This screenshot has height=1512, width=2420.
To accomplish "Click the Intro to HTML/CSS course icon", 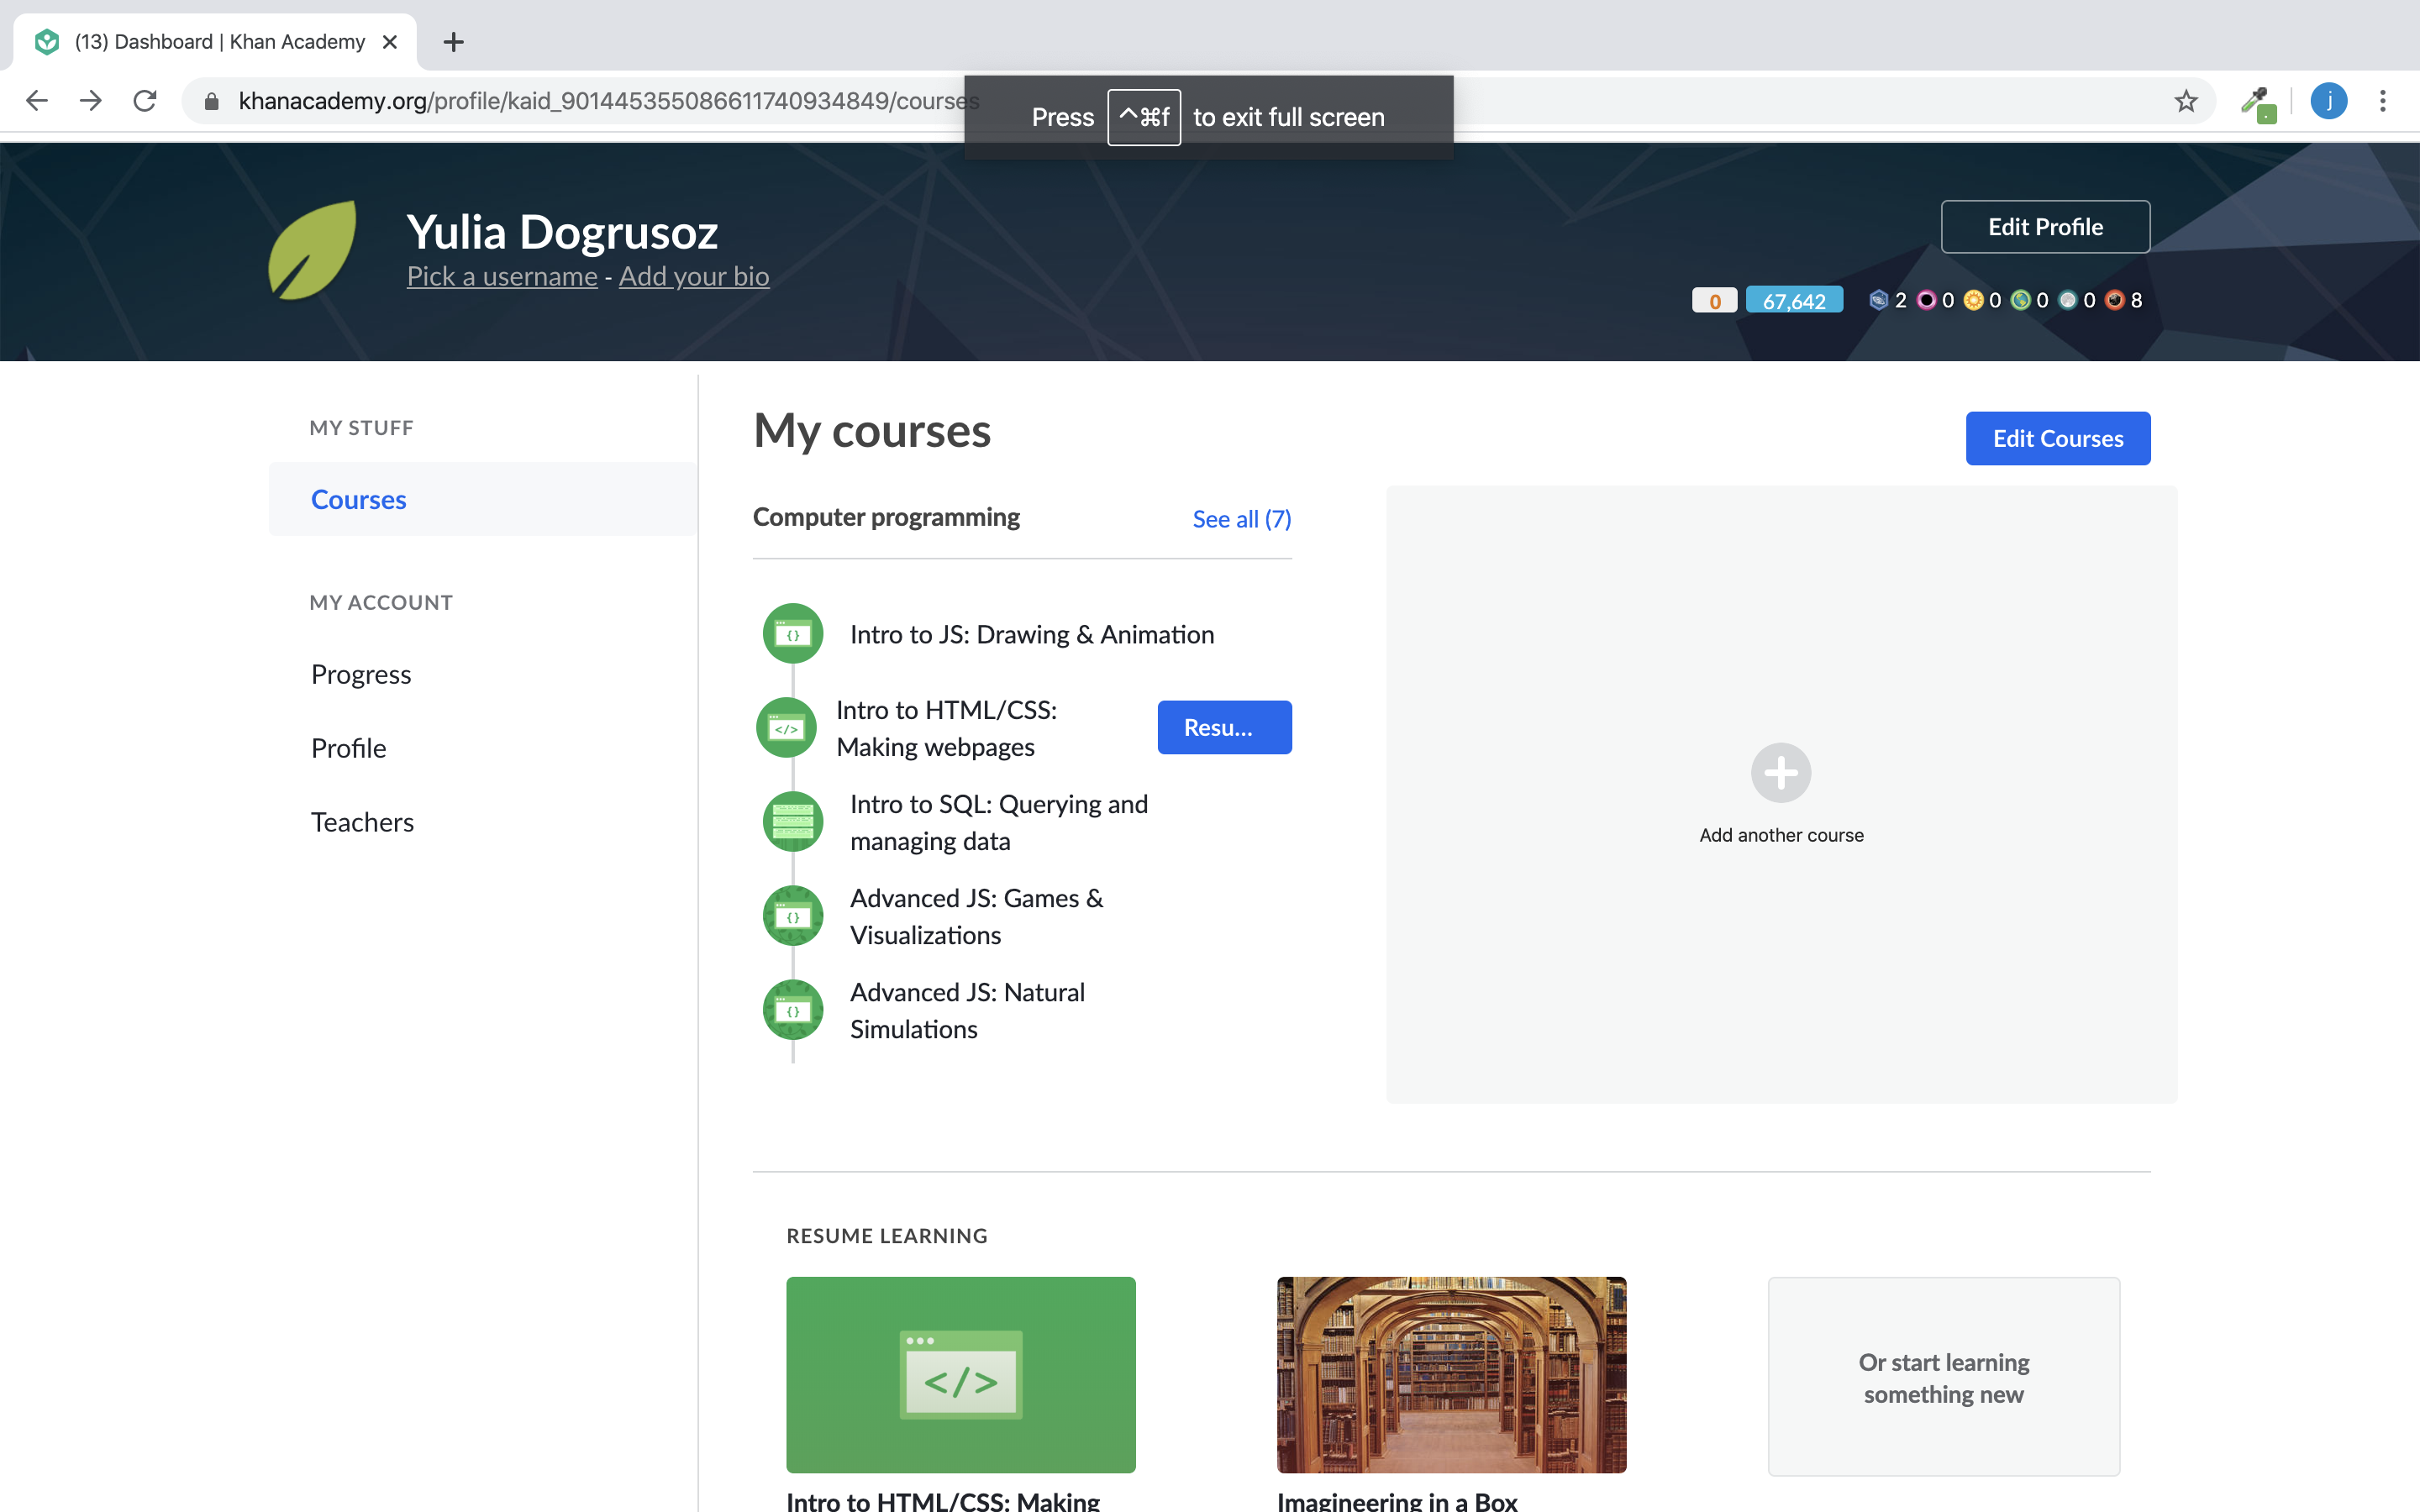I will pos(786,728).
